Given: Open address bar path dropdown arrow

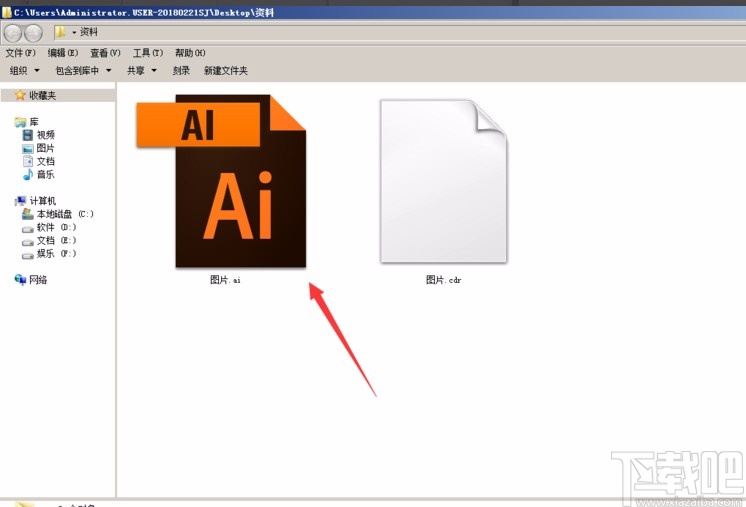Looking at the screenshot, I should 74,32.
